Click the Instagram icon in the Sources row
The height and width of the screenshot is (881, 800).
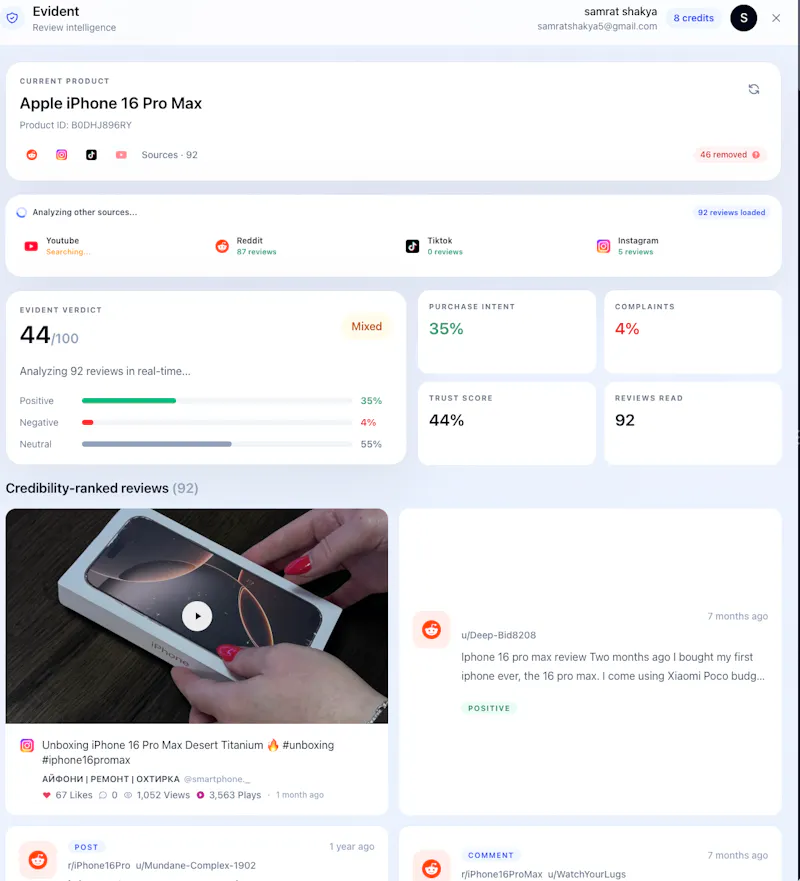point(62,155)
